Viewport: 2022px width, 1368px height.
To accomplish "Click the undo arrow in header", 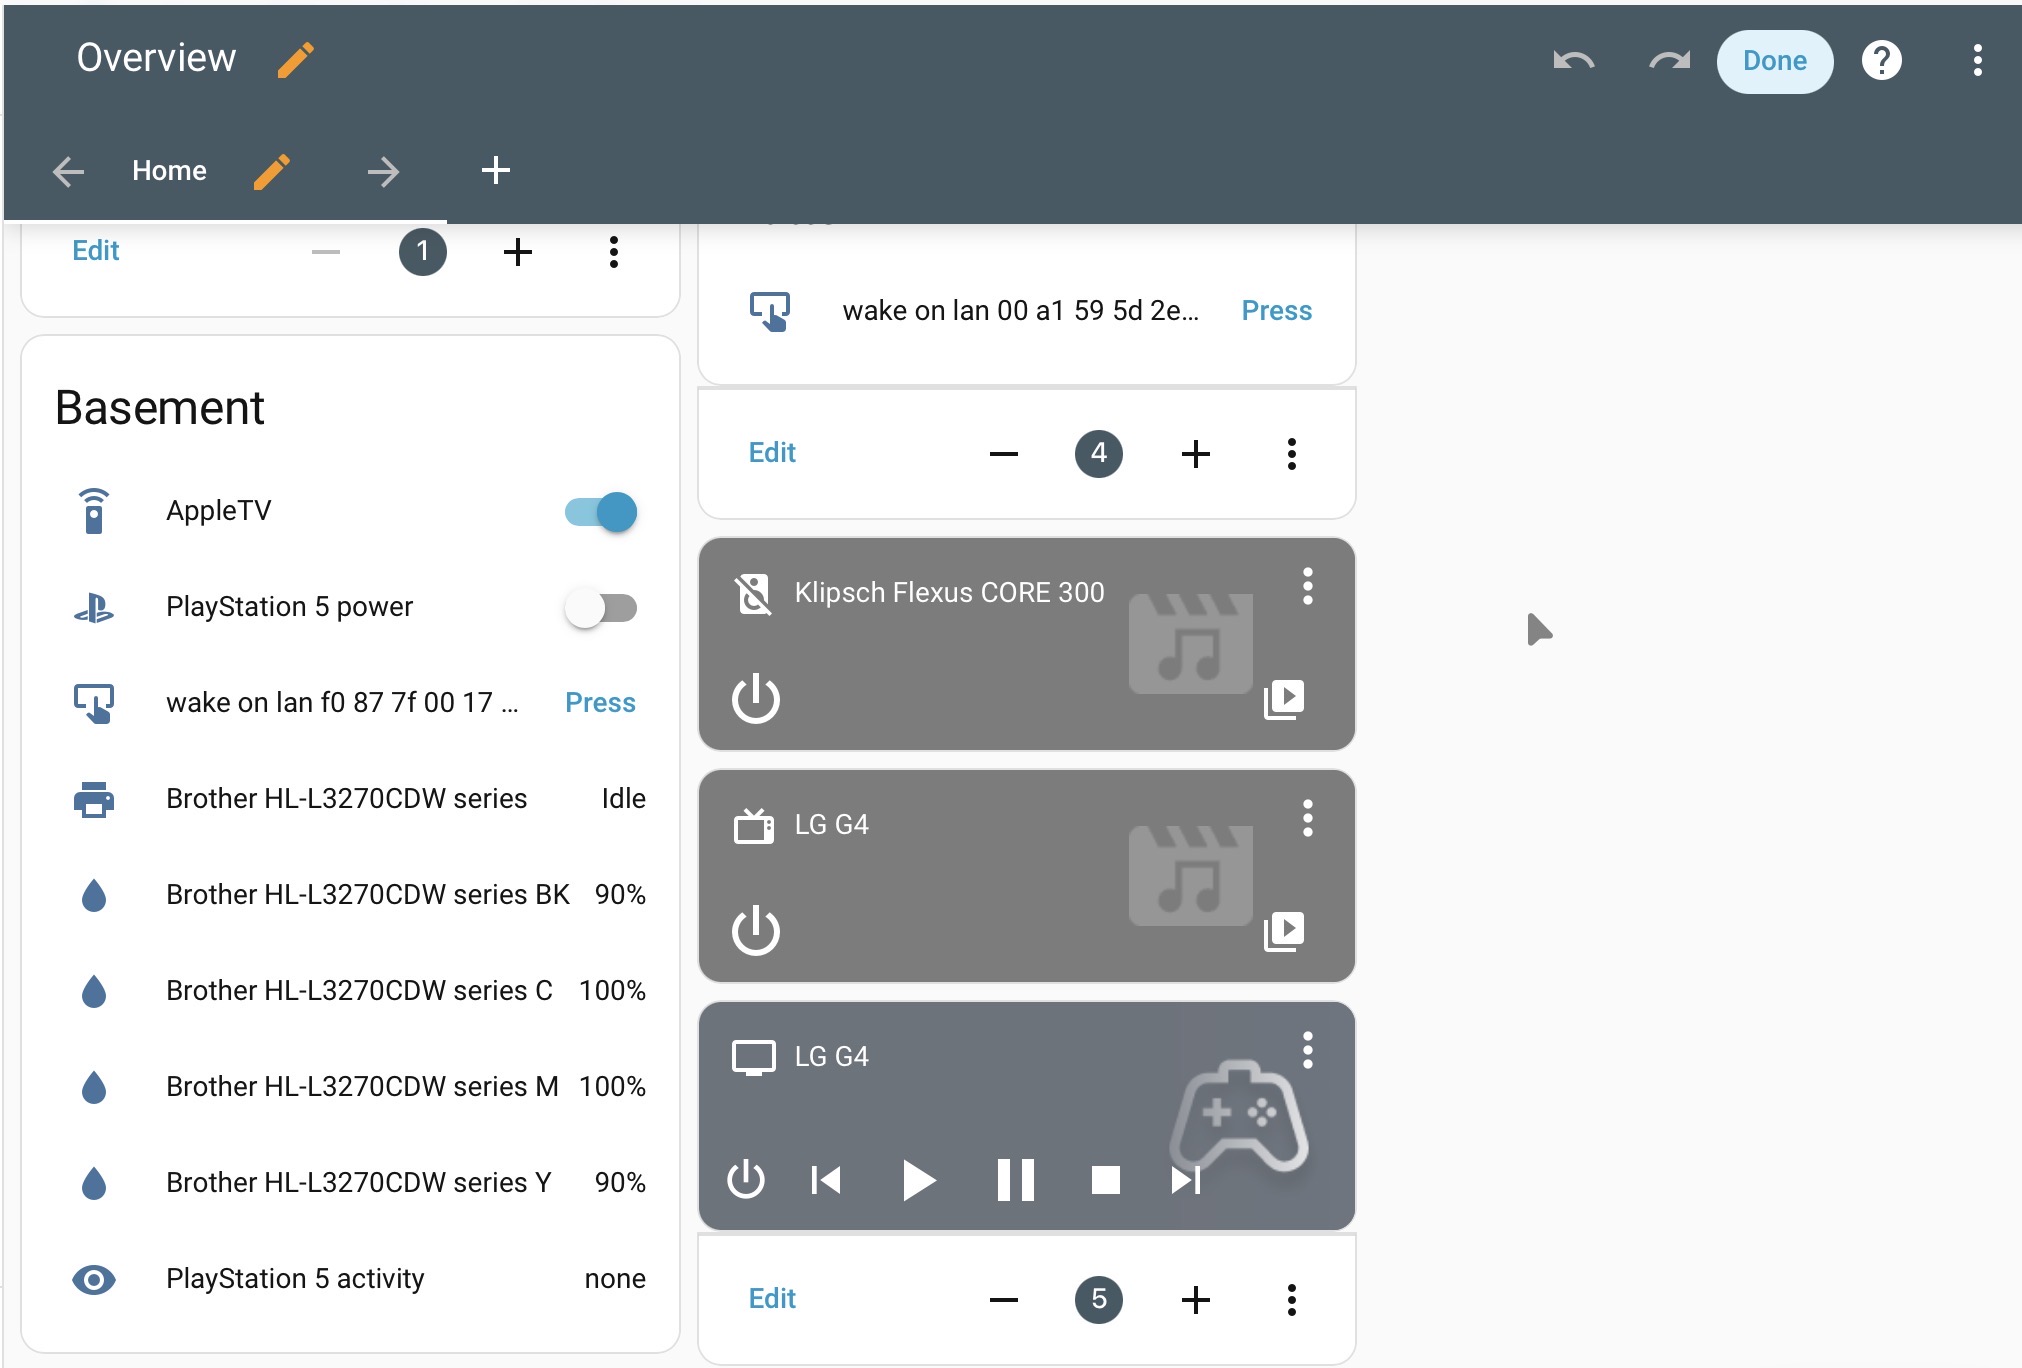I will 1573,61.
